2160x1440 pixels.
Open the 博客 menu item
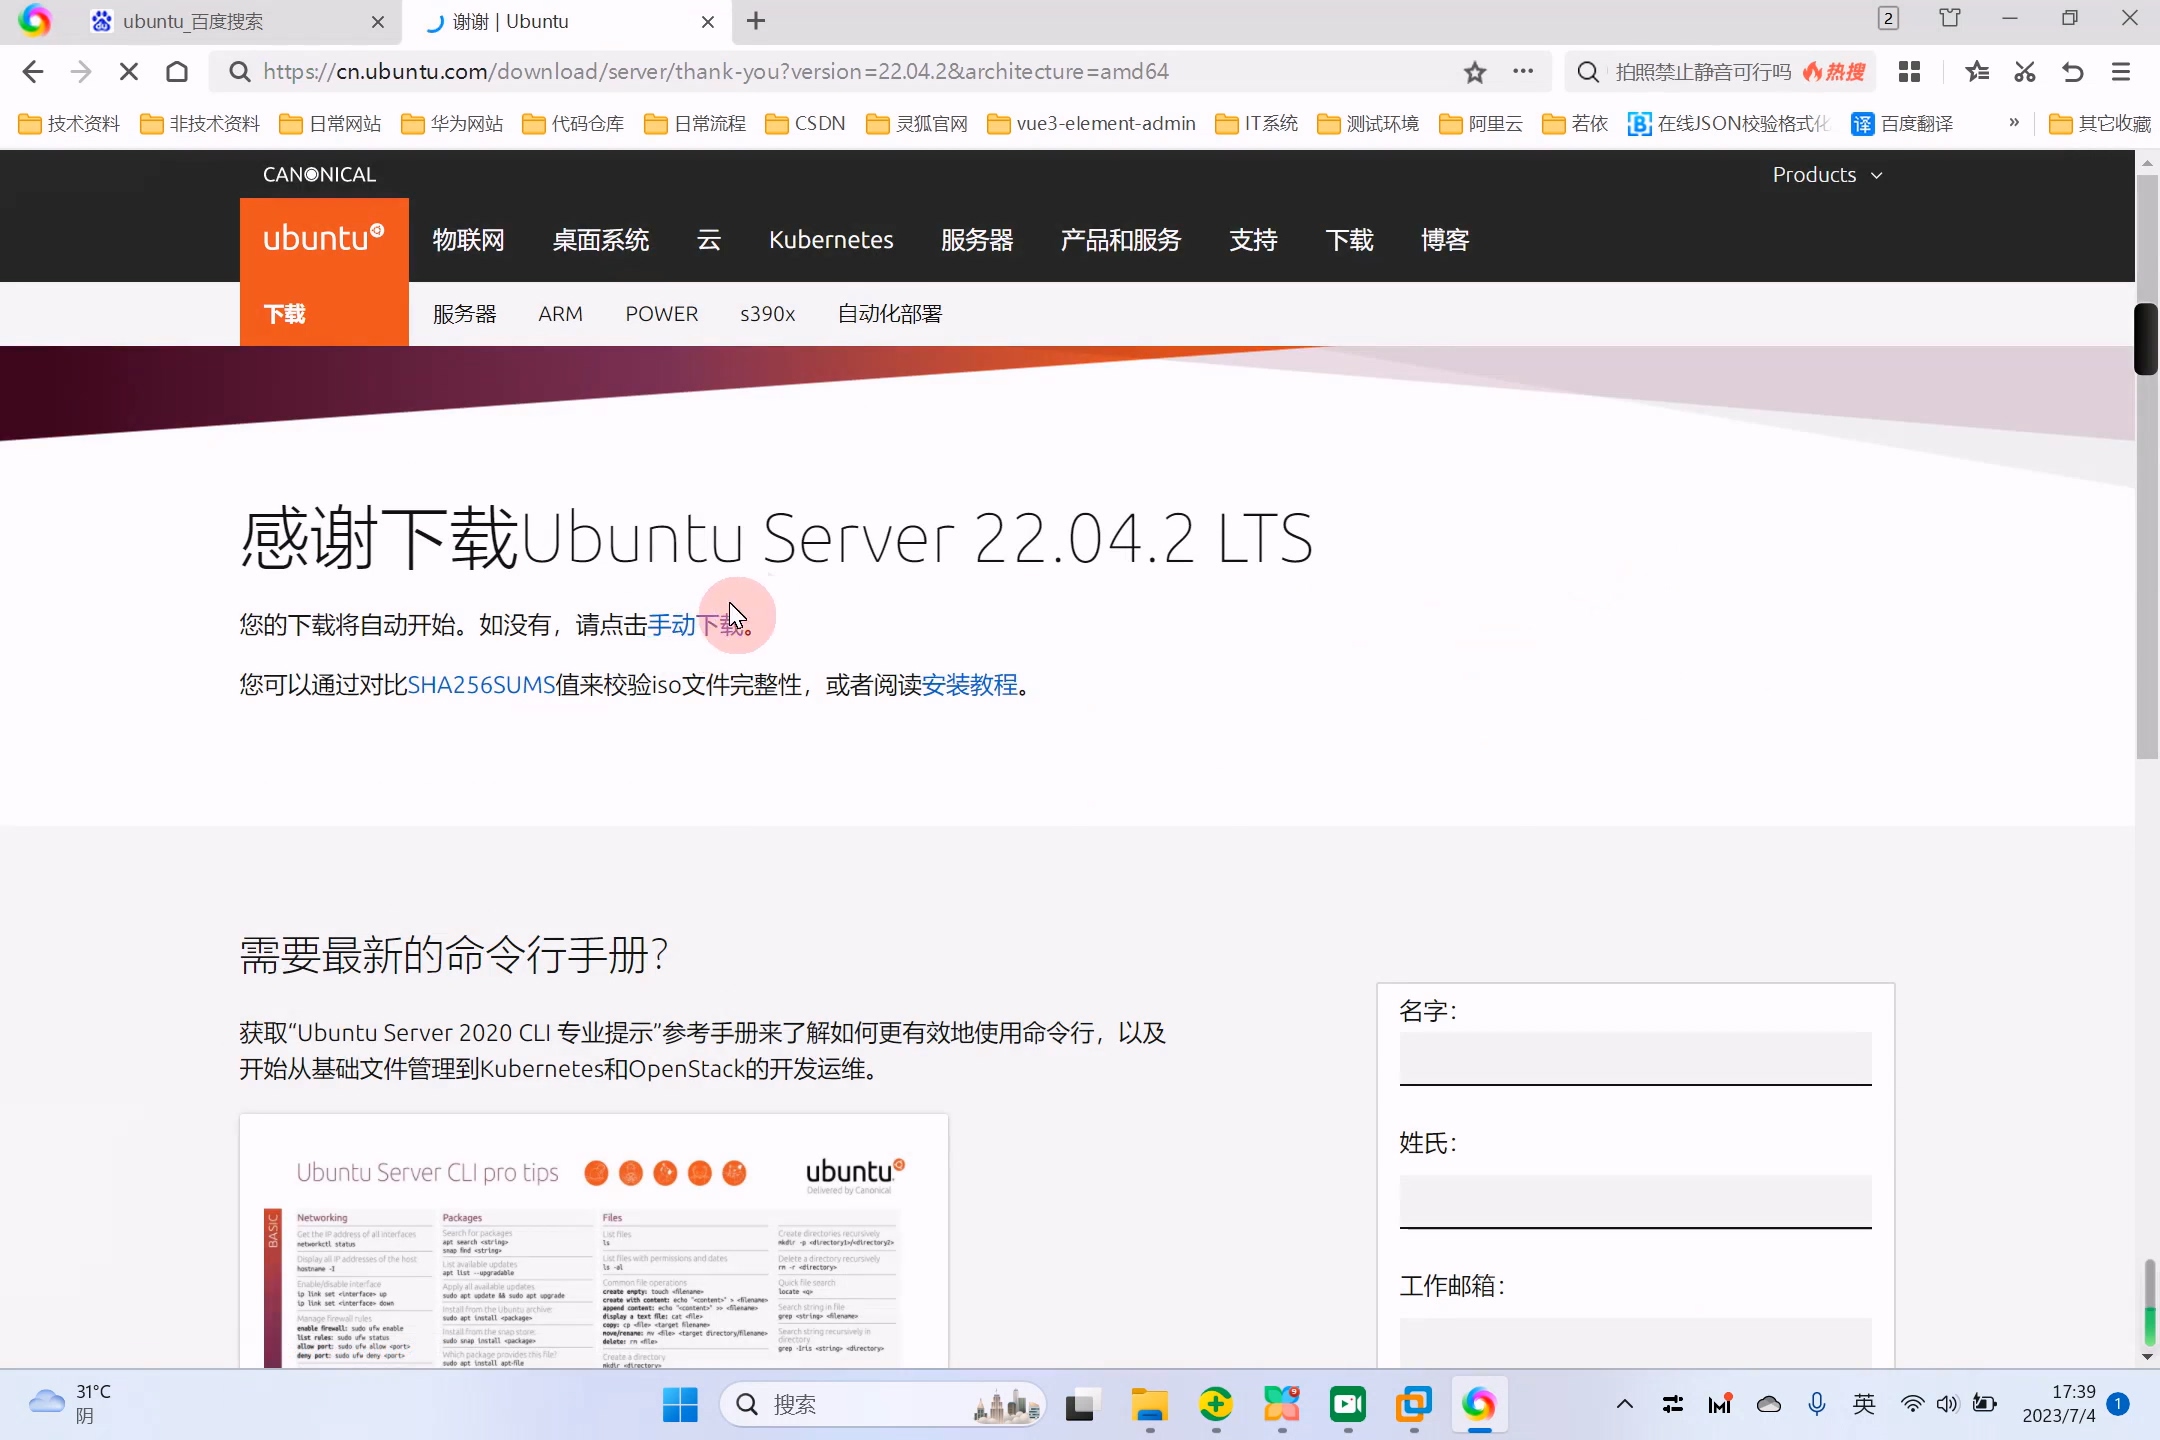(1445, 240)
